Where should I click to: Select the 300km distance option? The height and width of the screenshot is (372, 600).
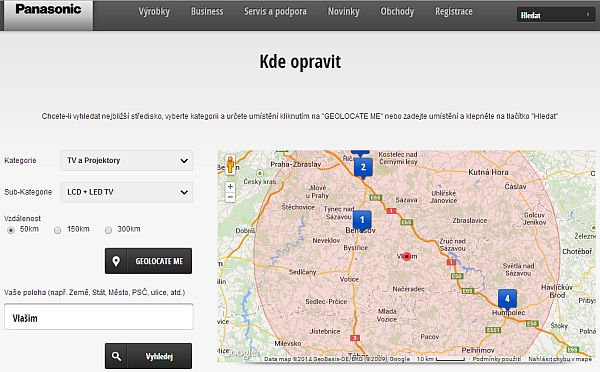pos(108,230)
